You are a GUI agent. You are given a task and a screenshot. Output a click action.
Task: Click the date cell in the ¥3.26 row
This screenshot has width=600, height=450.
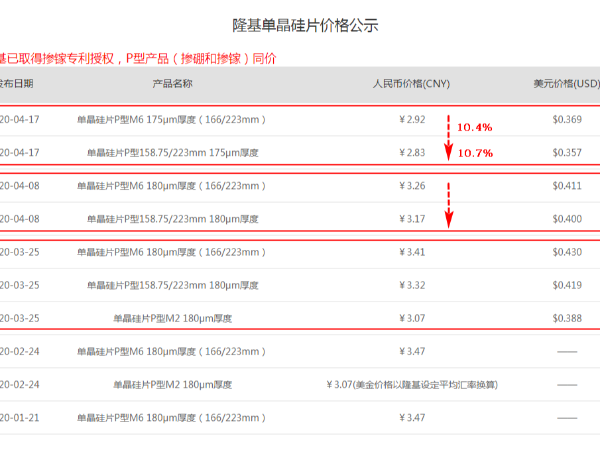click(x=20, y=186)
